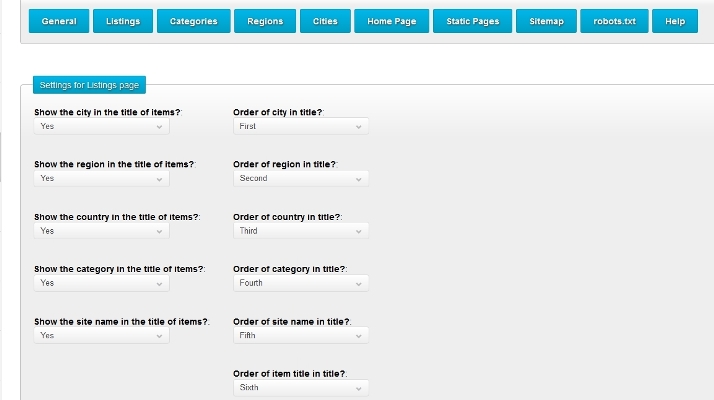Click the Settings for Listings page heading
Viewport: 714px width, 400px height.
click(x=89, y=85)
